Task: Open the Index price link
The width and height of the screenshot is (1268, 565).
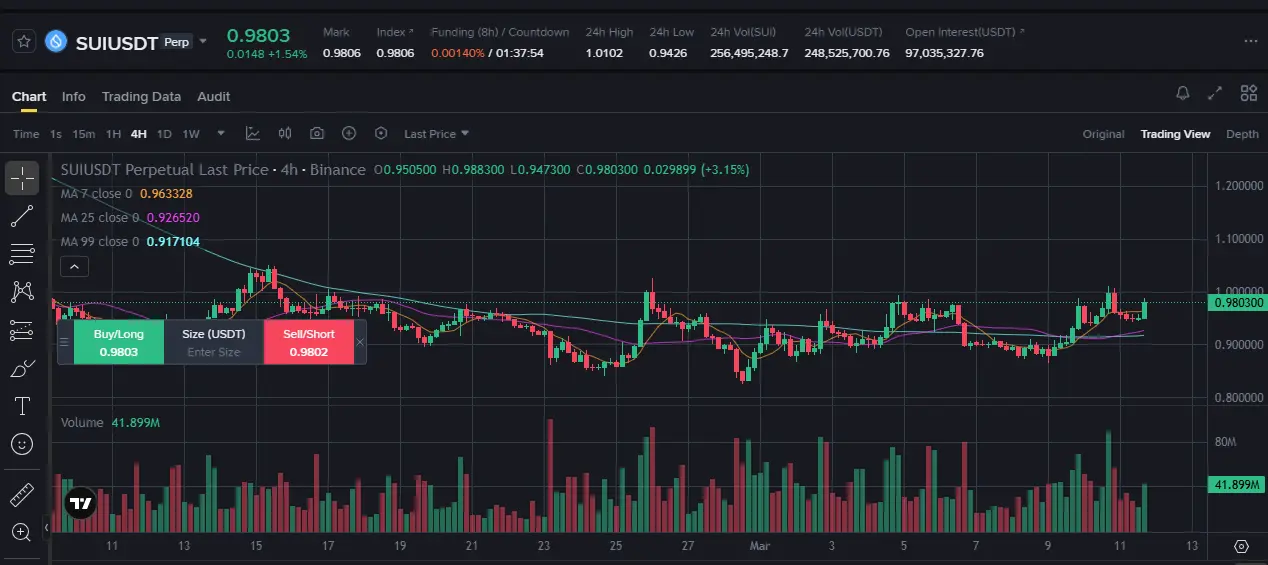Action: click(x=394, y=32)
